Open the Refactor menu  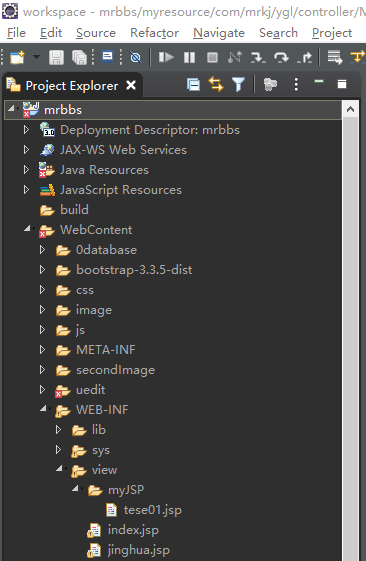point(155,33)
